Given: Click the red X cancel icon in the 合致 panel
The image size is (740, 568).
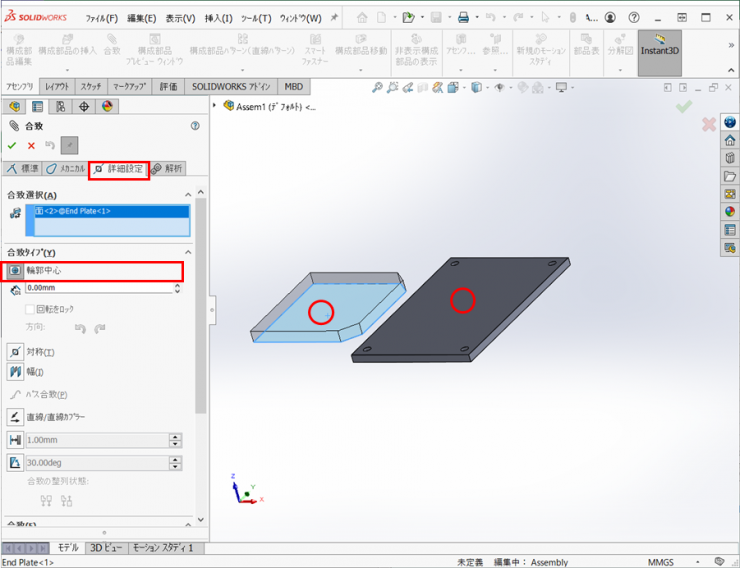Looking at the screenshot, I should point(31,145).
